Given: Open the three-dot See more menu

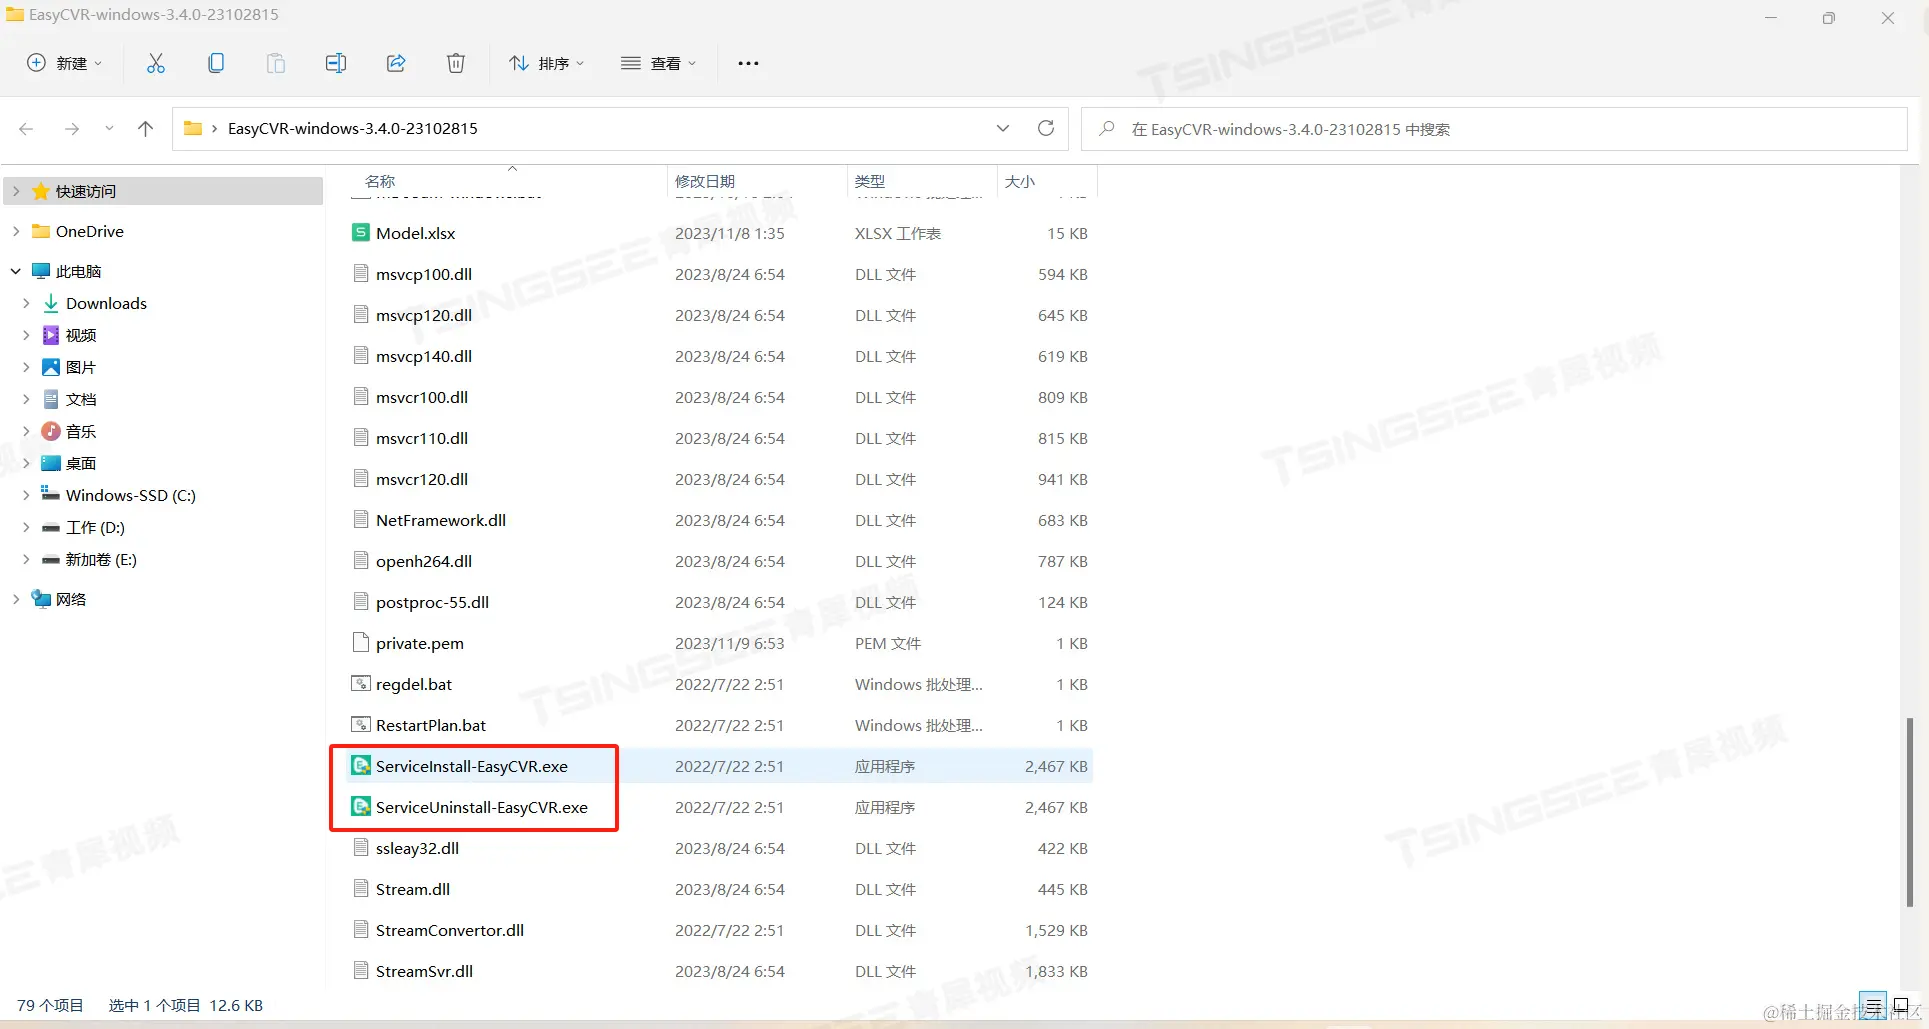Looking at the screenshot, I should tap(748, 63).
